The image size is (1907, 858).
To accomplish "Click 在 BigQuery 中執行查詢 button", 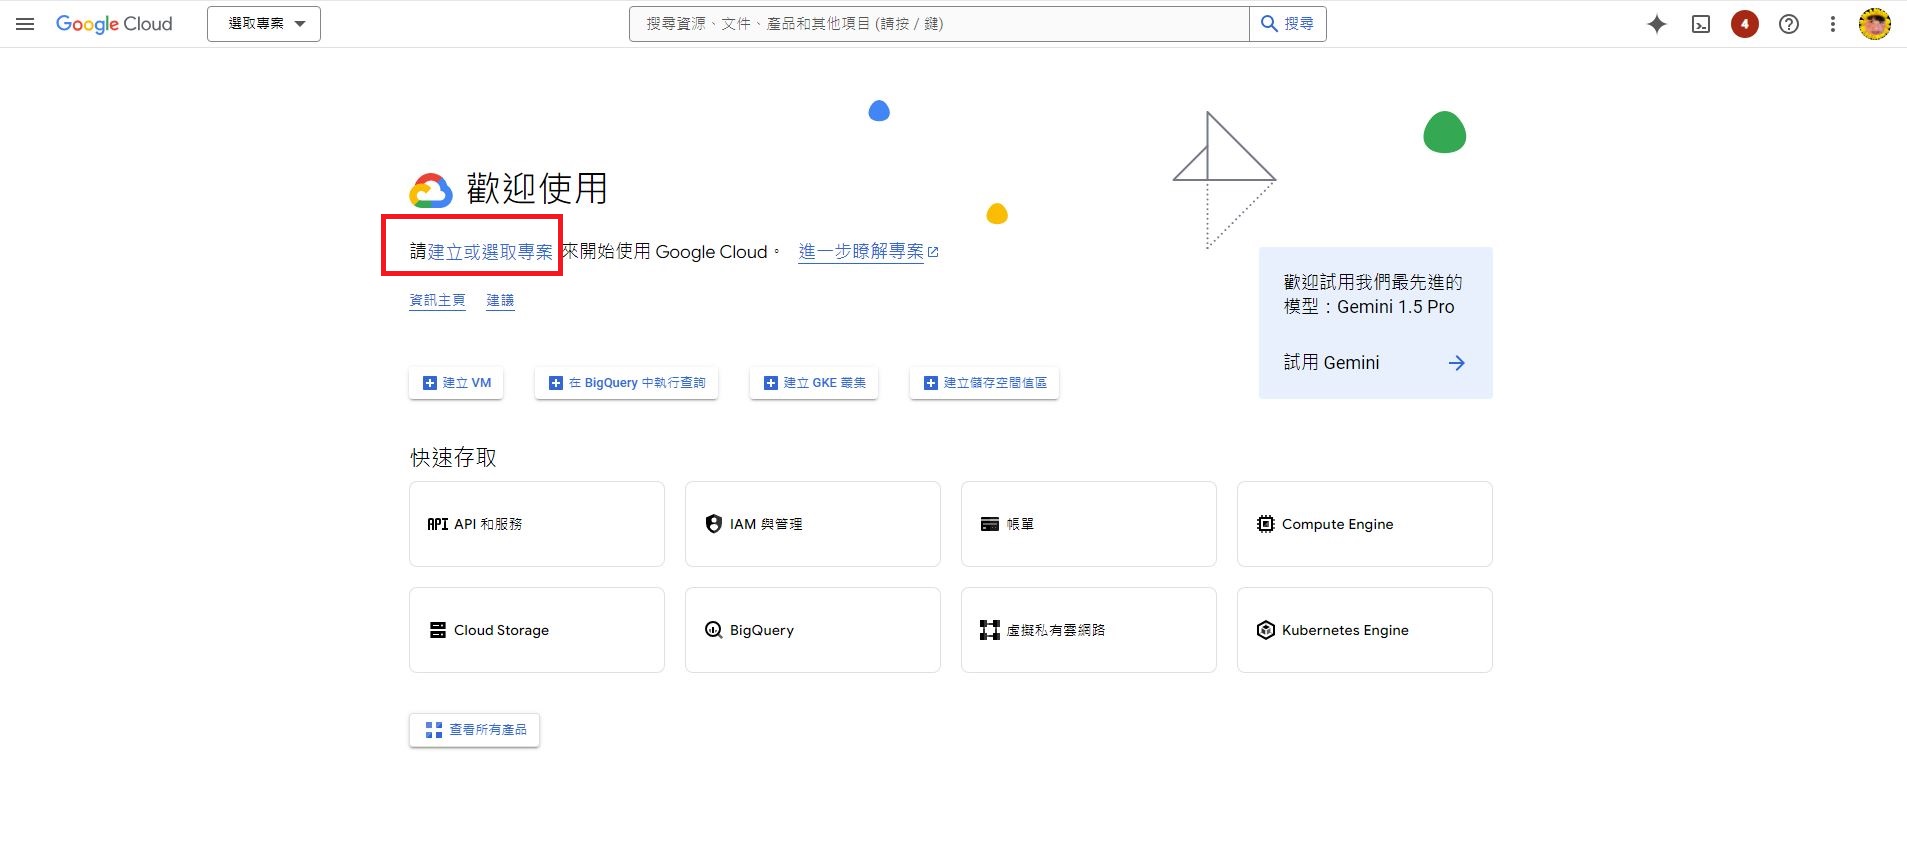I will (x=627, y=383).
